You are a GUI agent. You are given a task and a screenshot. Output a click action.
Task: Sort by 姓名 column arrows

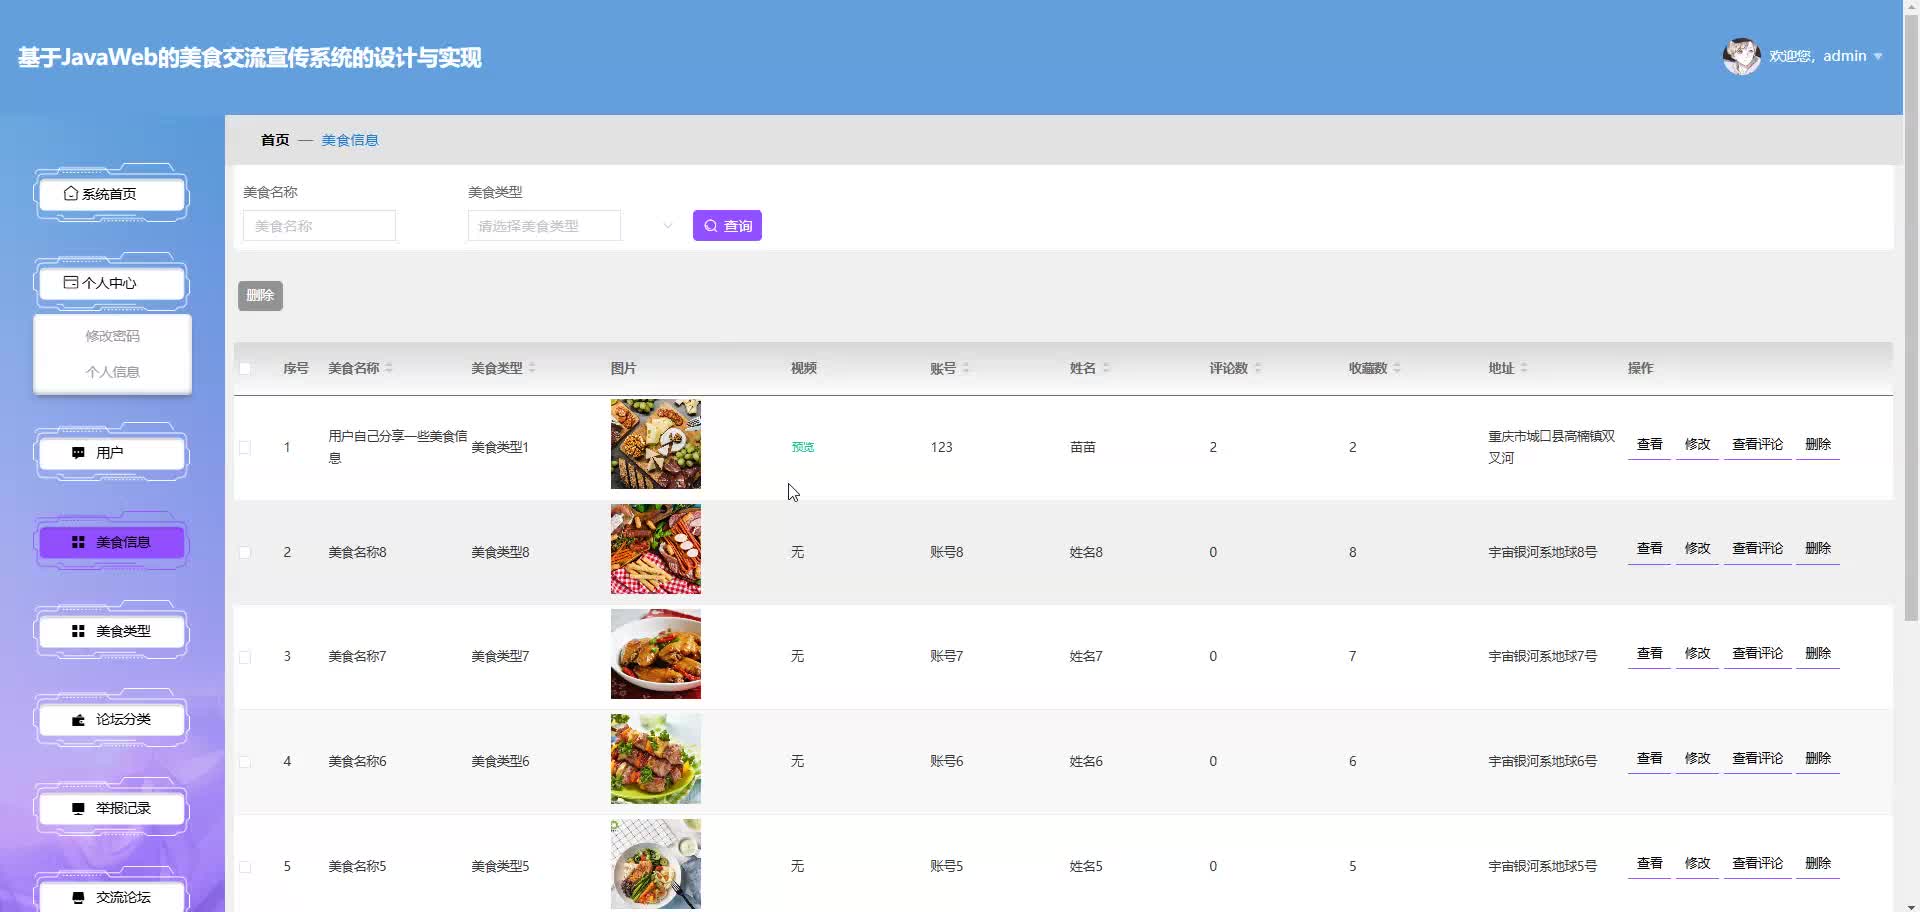coord(1106,368)
